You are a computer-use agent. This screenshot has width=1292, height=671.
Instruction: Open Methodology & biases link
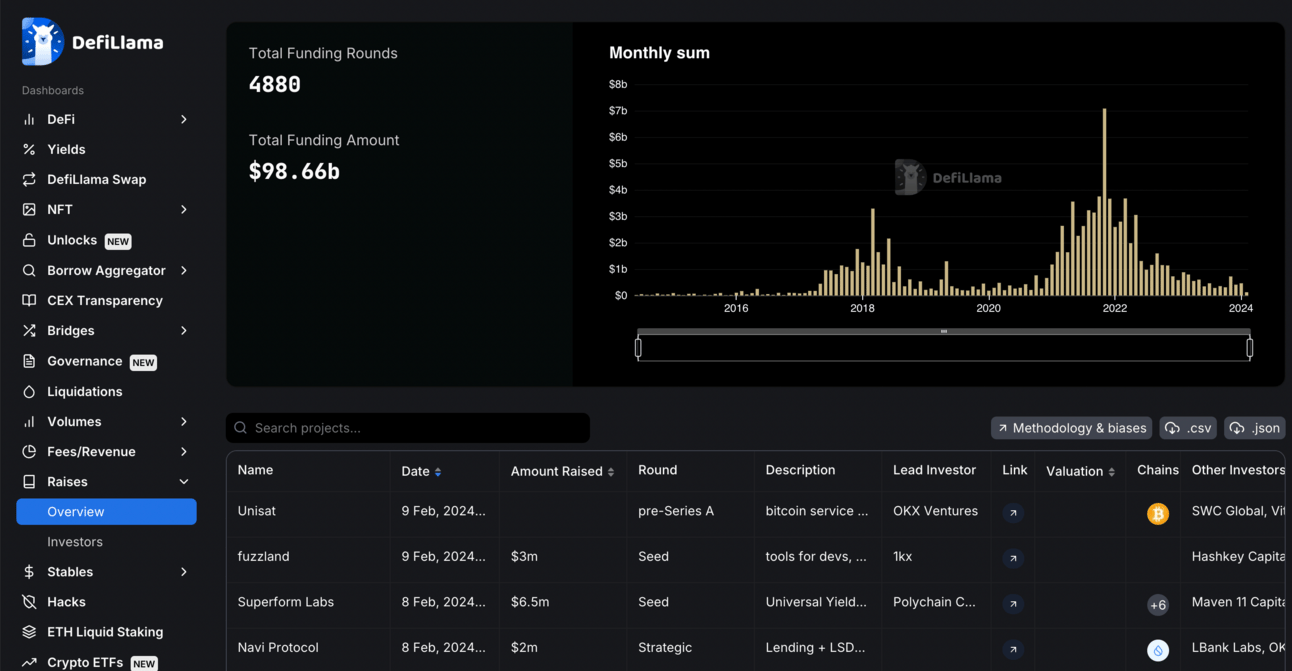(x=1071, y=428)
